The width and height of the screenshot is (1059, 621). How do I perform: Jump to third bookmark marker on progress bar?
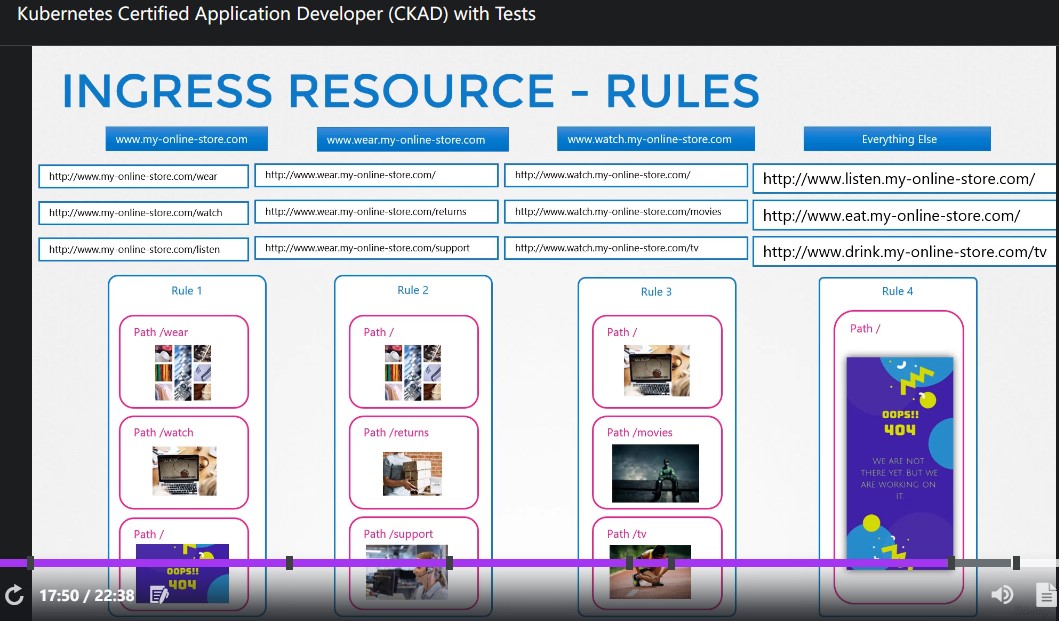pos(450,562)
